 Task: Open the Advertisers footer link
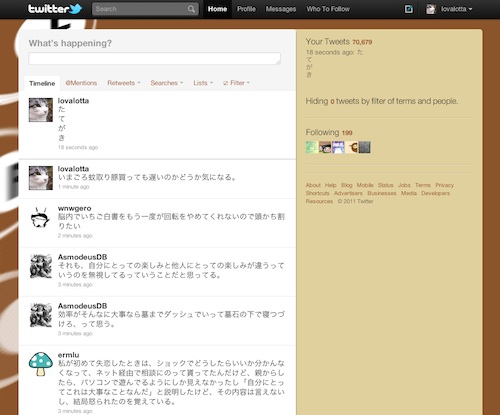[x=348, y=193]
